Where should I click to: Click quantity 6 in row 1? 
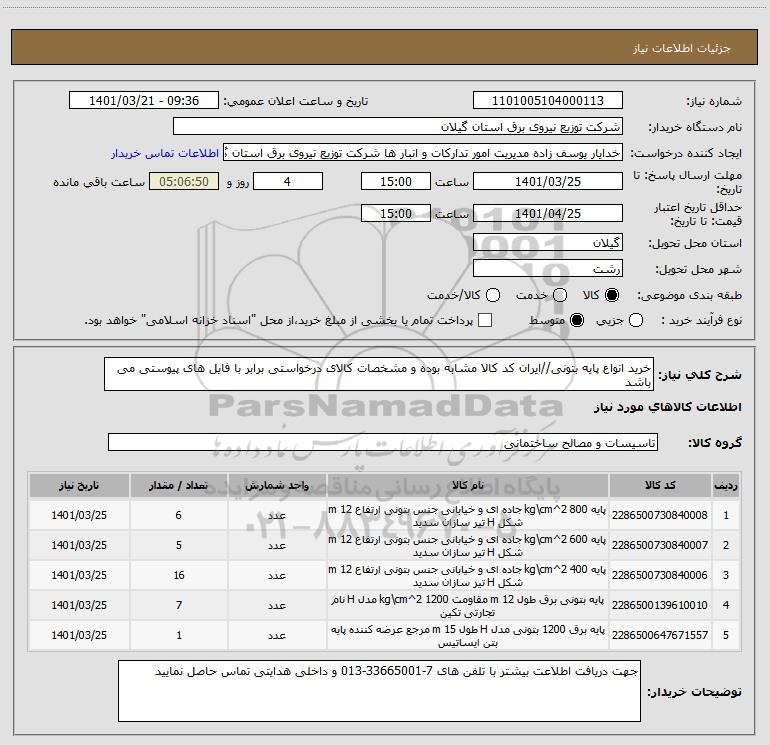click(x=179, y=515)
